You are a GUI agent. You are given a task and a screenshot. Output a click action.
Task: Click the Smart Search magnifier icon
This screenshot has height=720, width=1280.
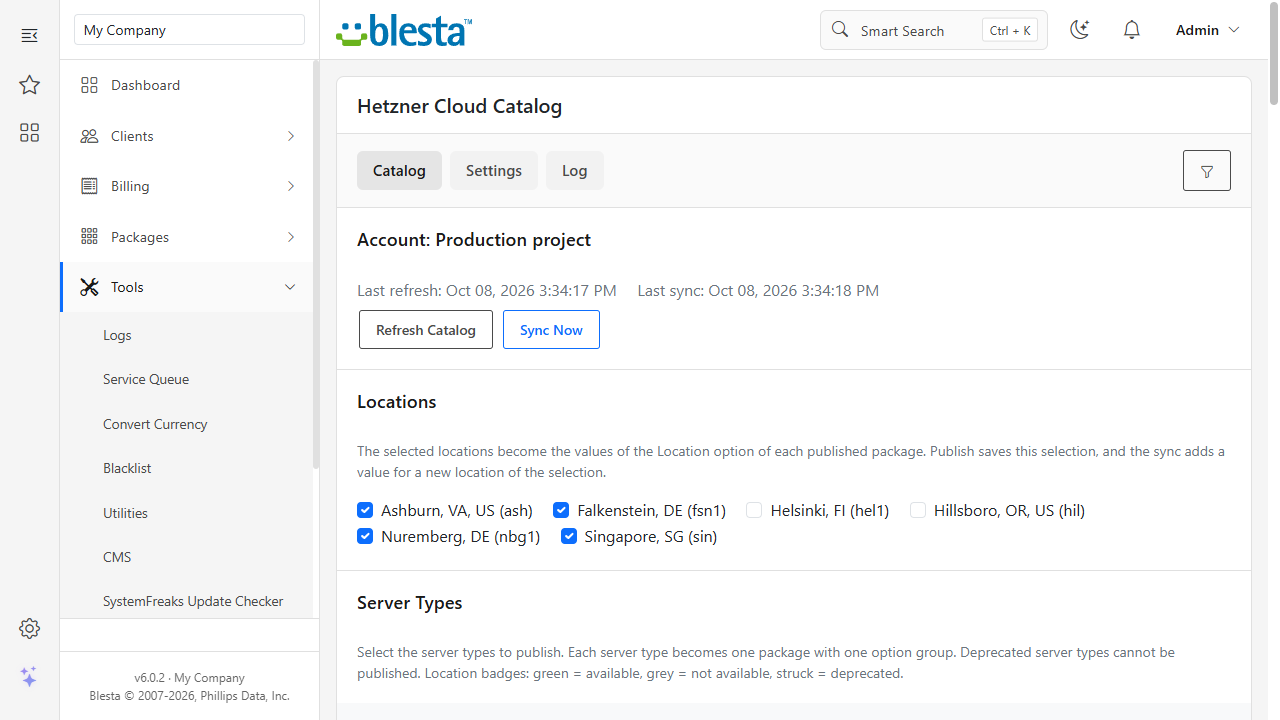(x=840, y=30)
